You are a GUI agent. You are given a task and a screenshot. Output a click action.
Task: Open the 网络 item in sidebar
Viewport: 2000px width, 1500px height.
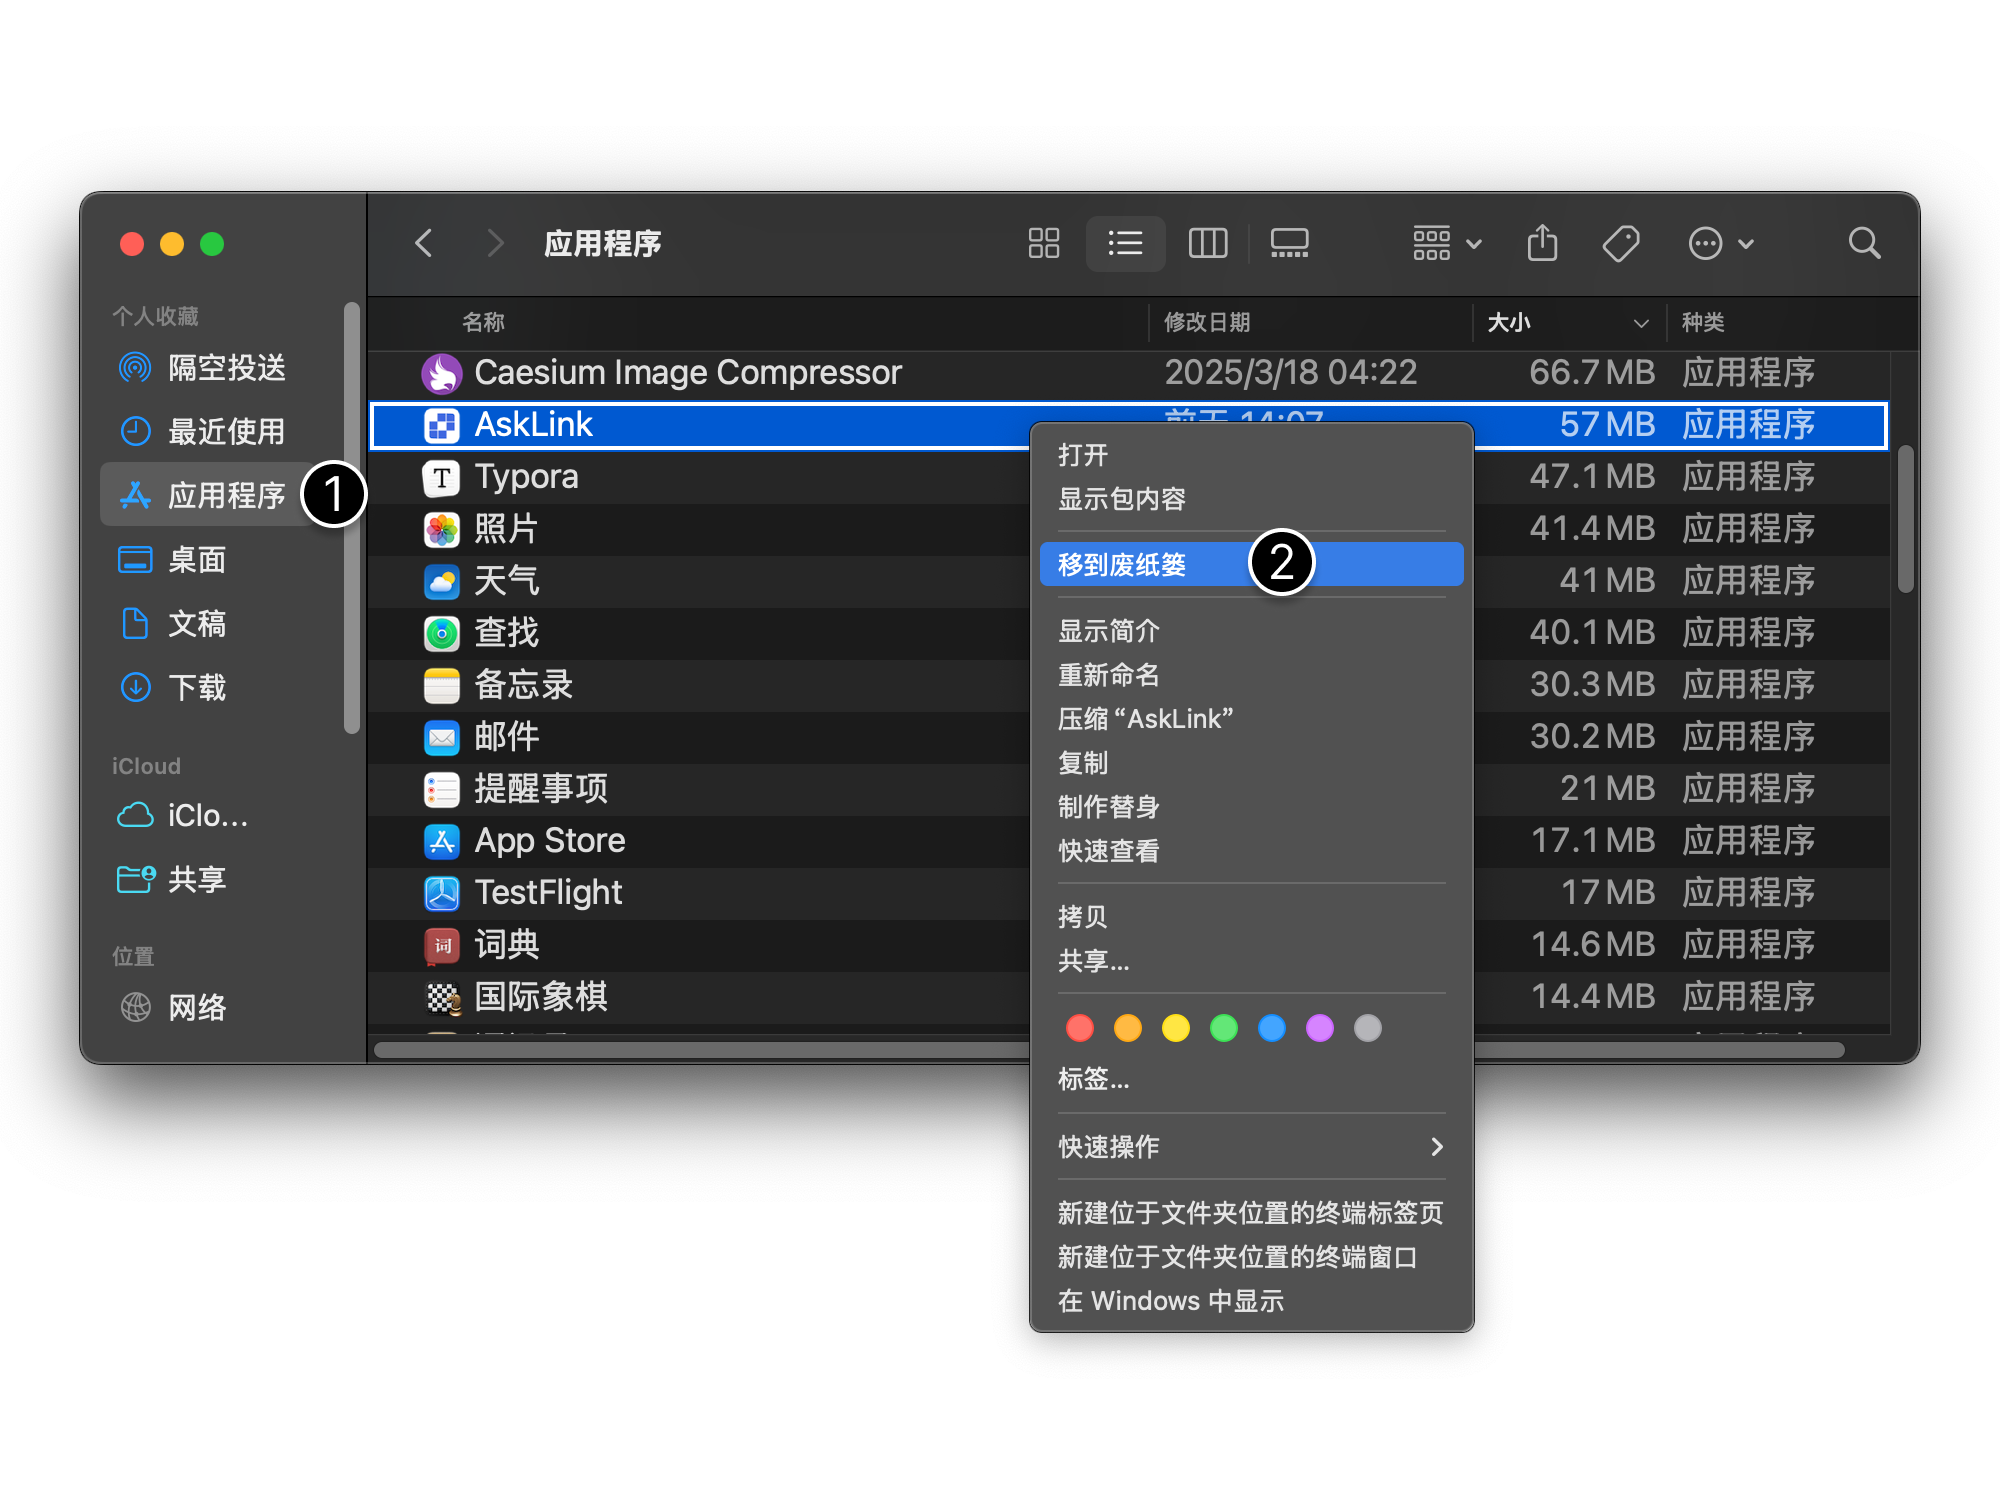coord(197,1007)
